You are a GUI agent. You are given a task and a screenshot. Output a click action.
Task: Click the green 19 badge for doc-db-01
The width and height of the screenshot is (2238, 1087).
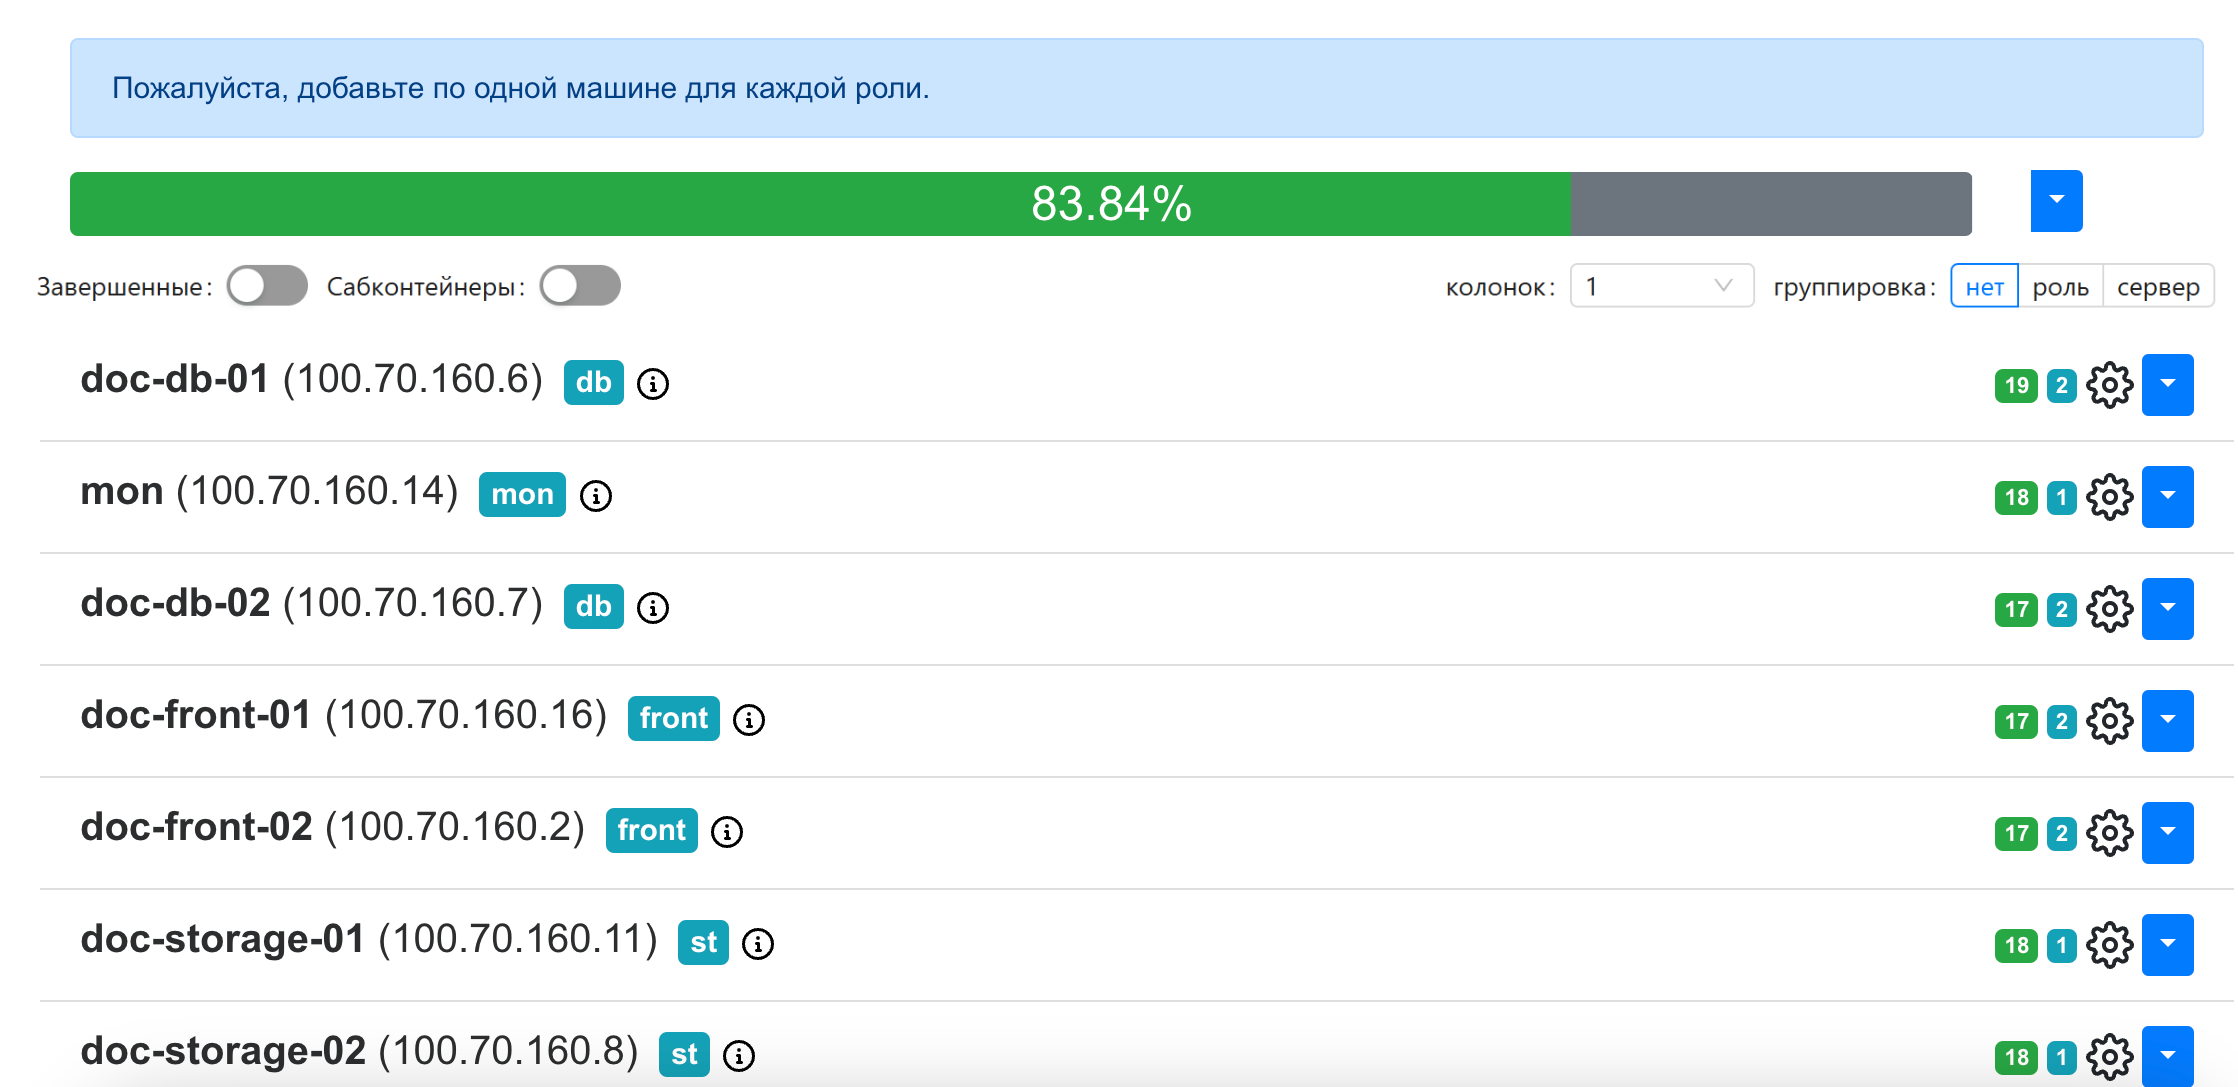[x=2016, y=385]
